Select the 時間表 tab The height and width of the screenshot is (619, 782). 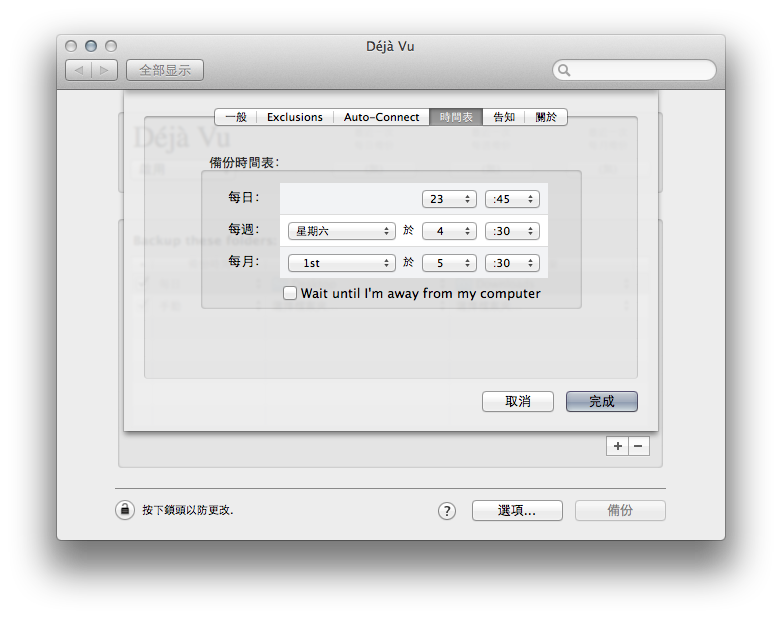pos(456,117)
